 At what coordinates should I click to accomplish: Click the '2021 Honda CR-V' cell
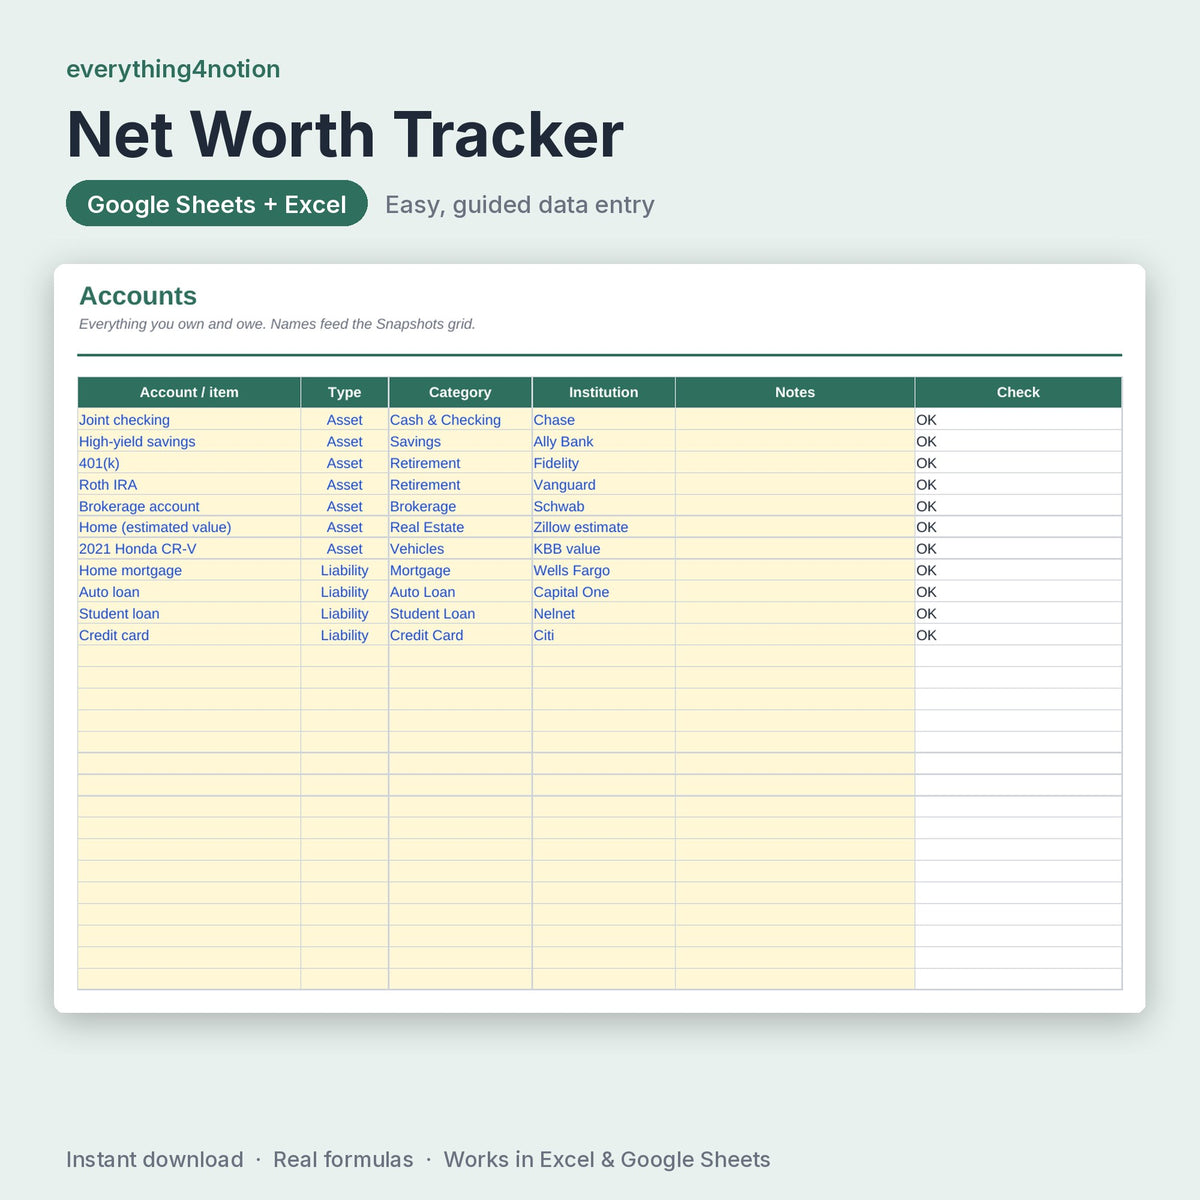(x=189, y=549)
